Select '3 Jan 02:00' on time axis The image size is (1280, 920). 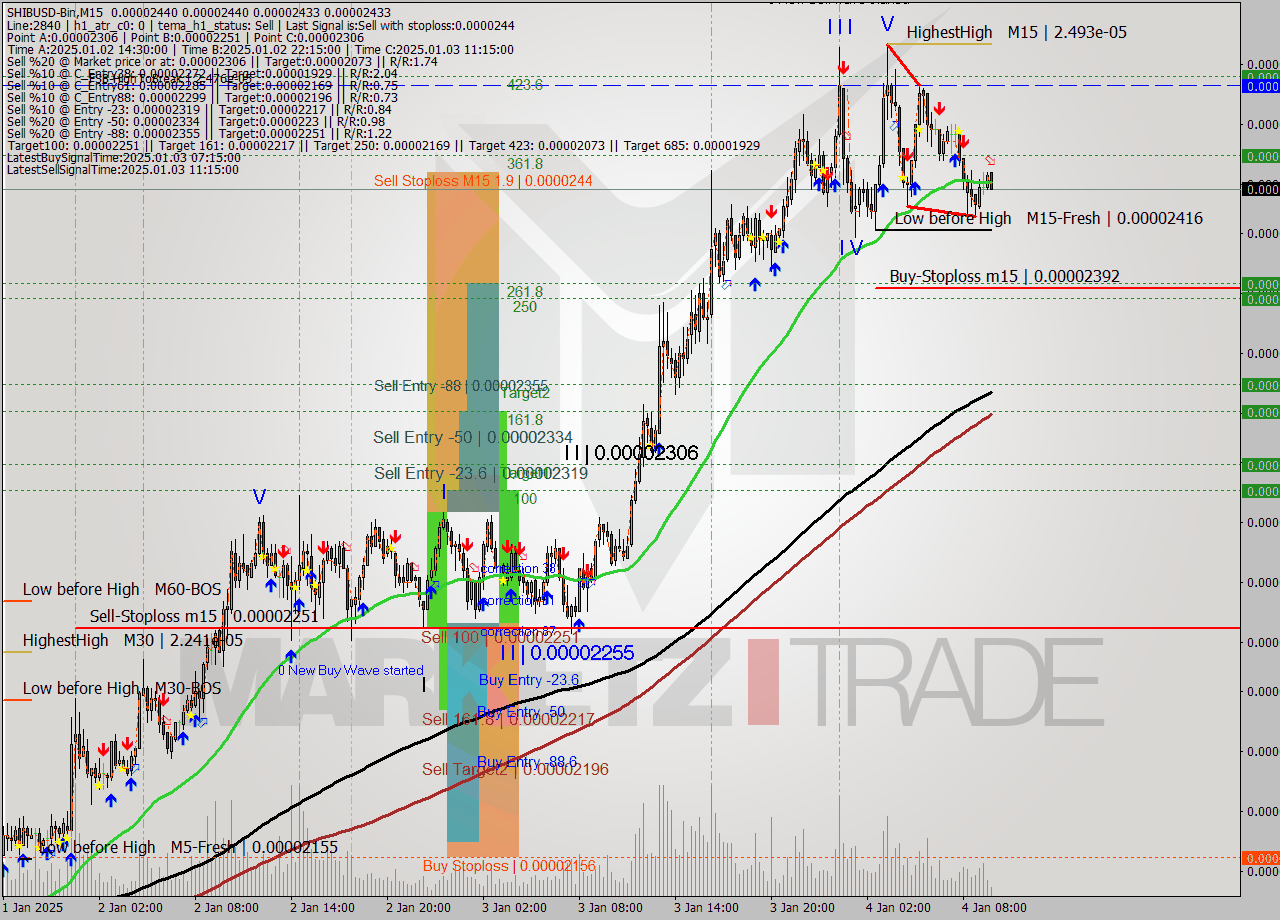(514, 908)
